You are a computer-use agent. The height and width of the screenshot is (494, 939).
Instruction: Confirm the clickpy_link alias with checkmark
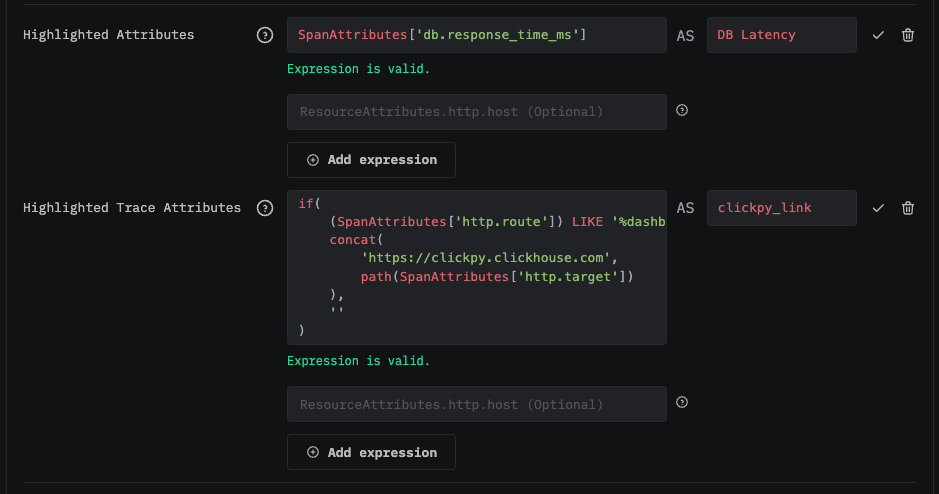pyautogui.click(x=878, y=208)
